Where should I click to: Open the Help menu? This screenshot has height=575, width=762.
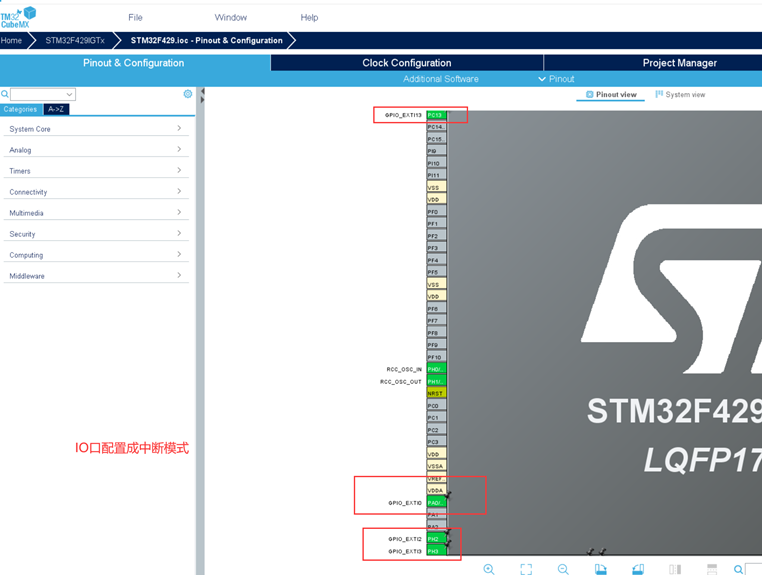click(x=309, y=17)
